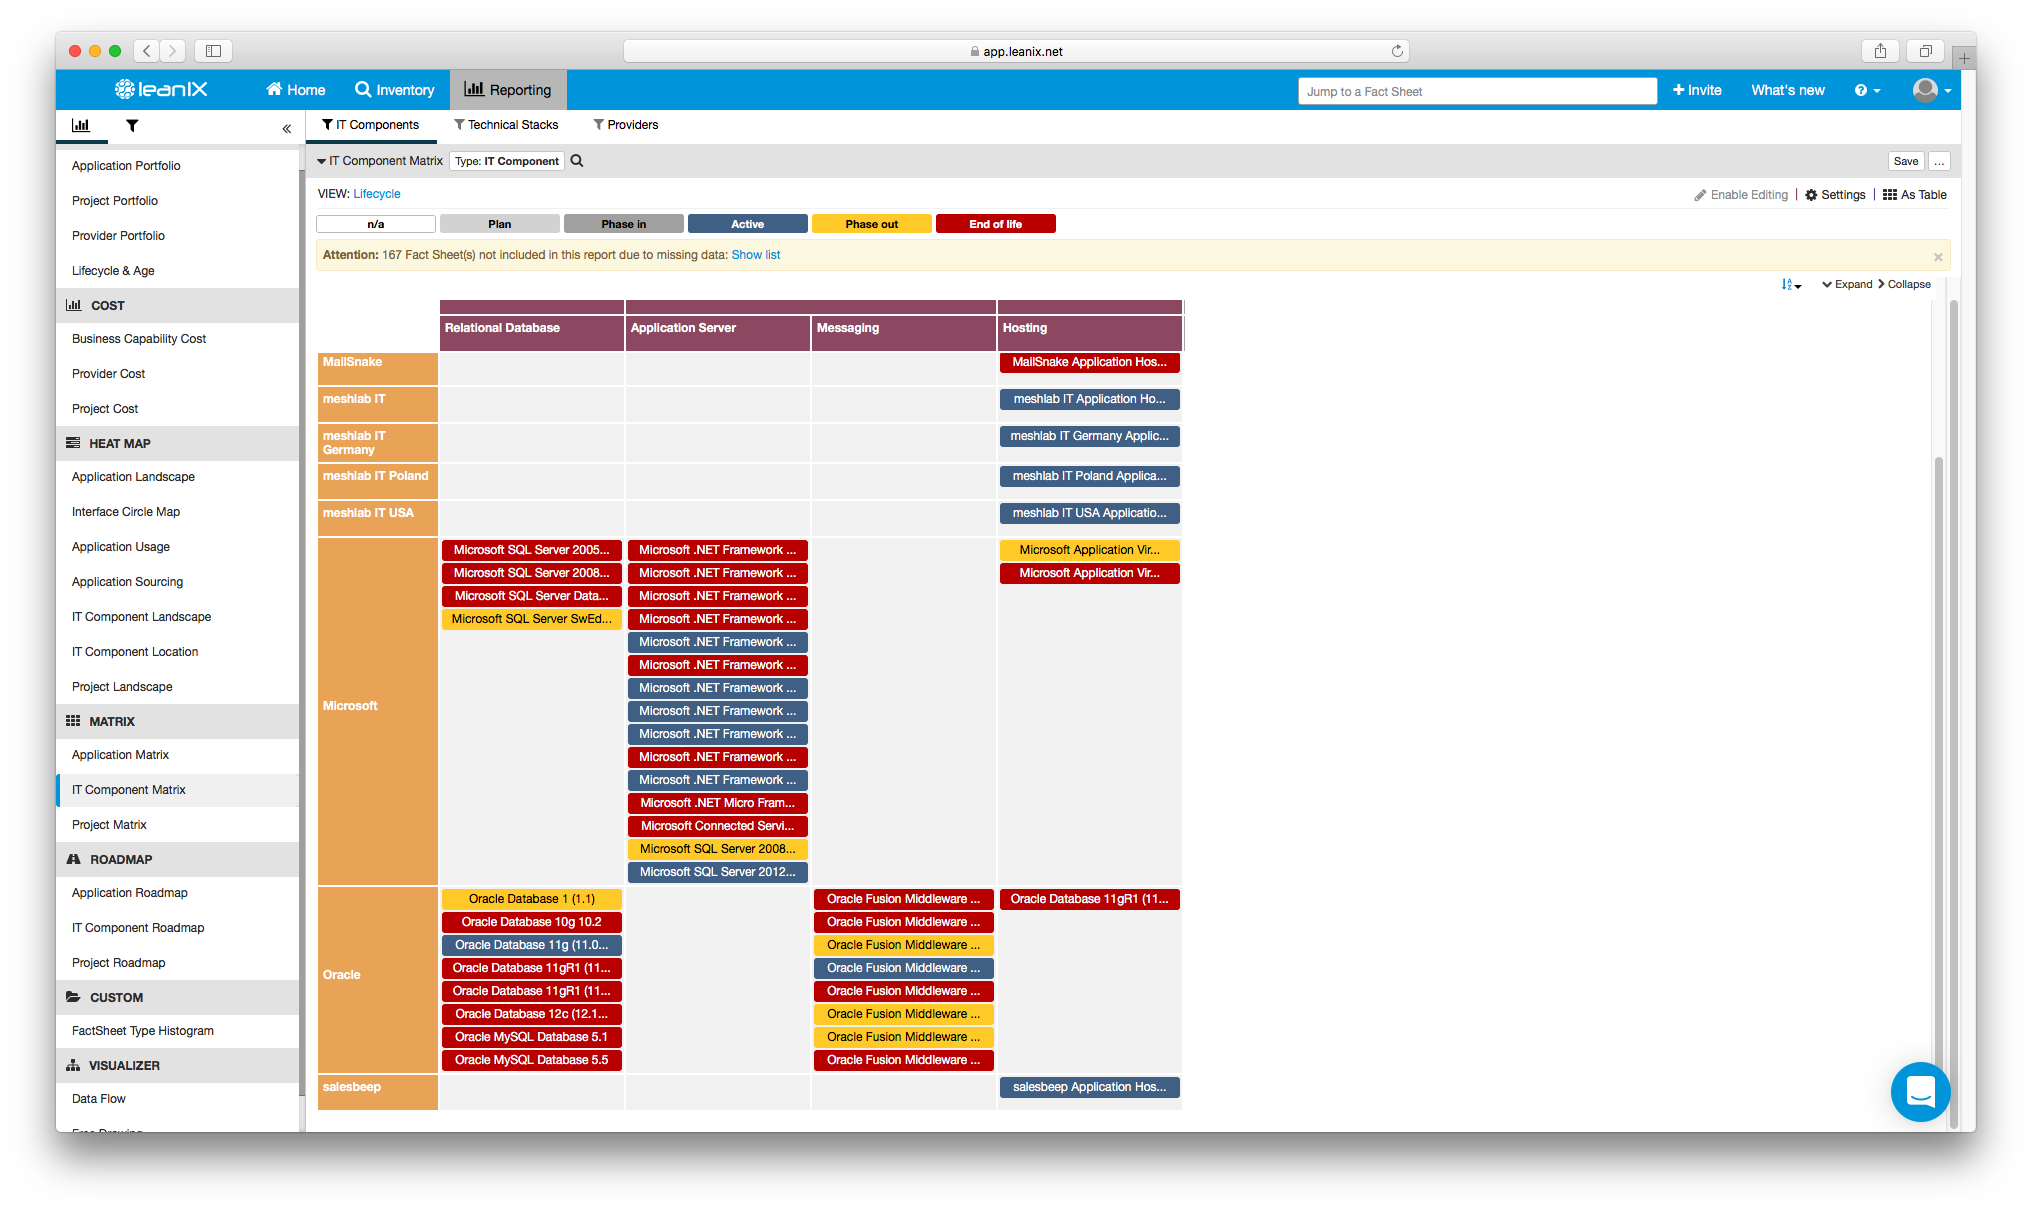Open the help question-mark dropdown
Screen dimensions: 2032x1212
(1867, 90)
